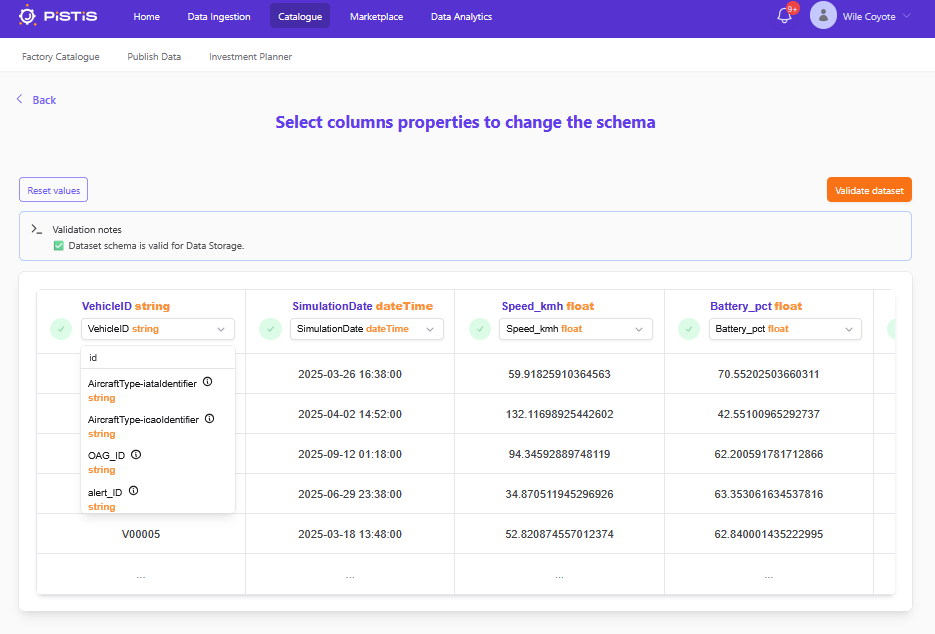Click the Validation notes terminal icon
This screenshot has width=935, height=634.
[x=36, y=229]
